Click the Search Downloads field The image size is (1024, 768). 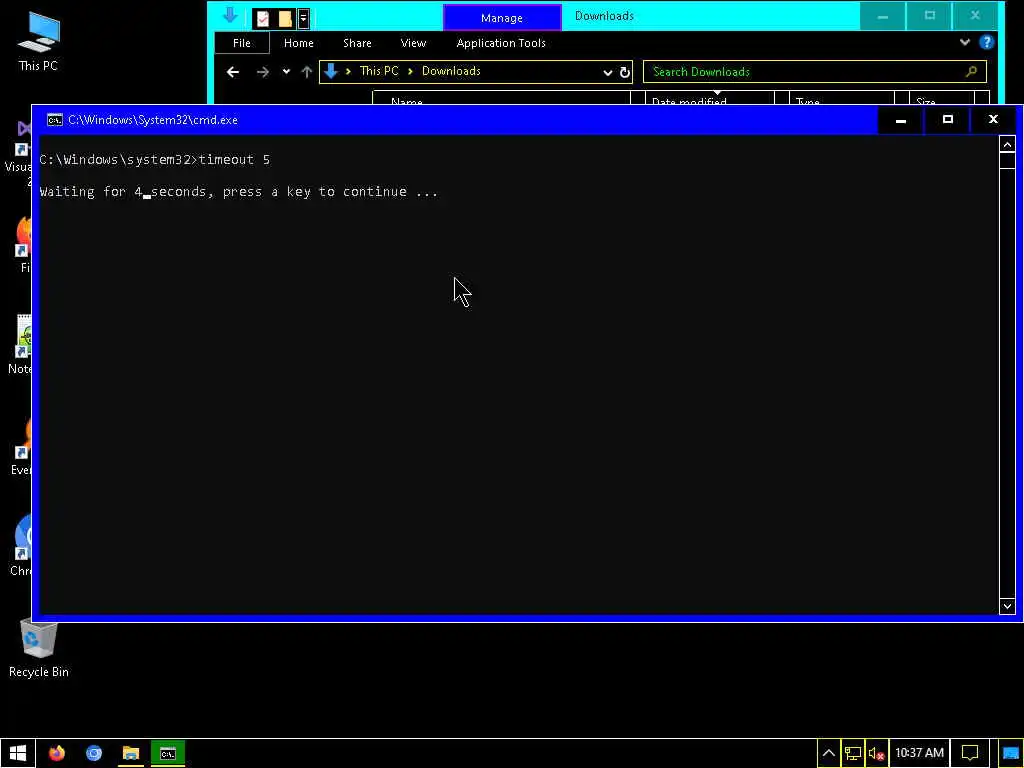point(814,72)
